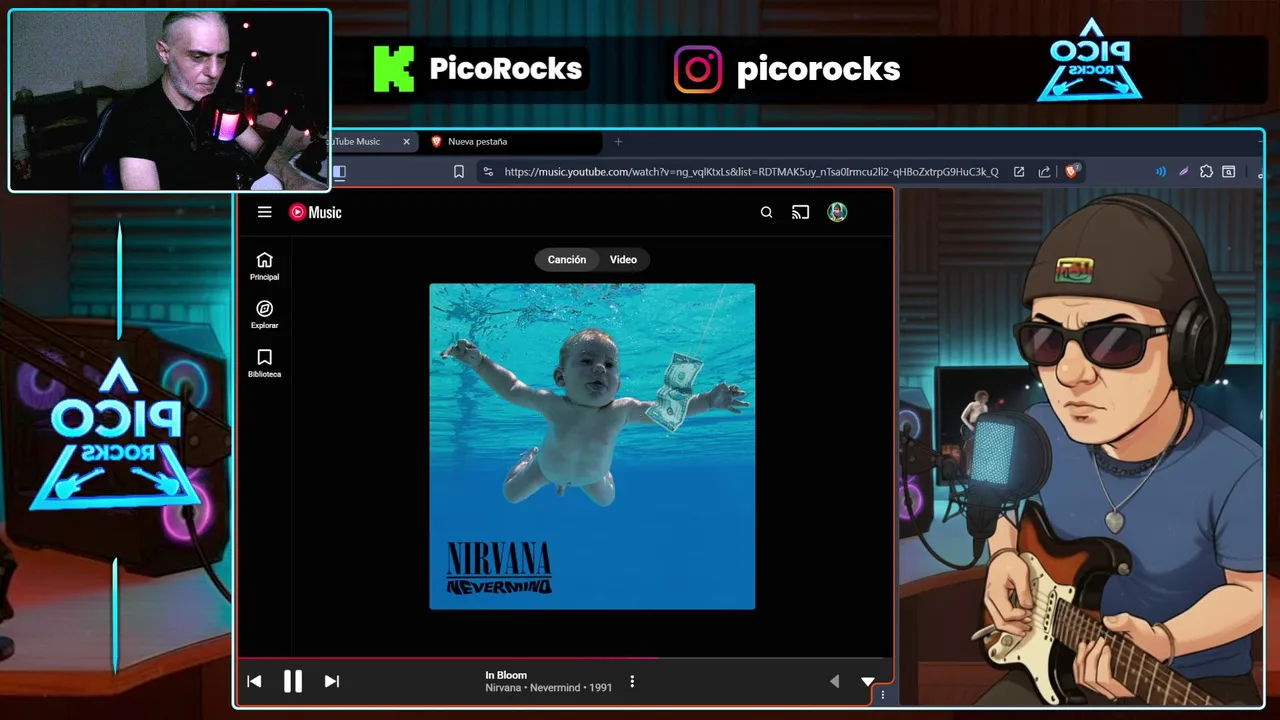This screenshot has width=1280, height=720.
Task: Open the Biblioteca library section
Action: point(264,363)
